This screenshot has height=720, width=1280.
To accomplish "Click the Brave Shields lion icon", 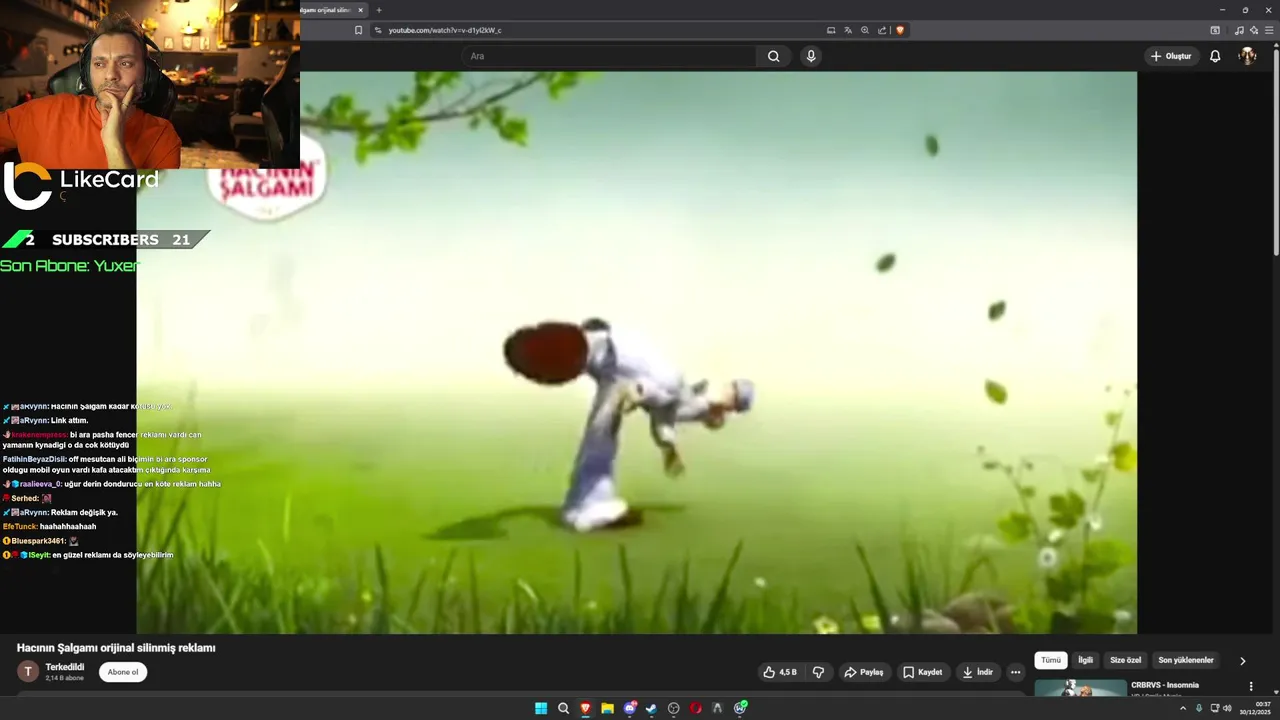I will pyautogui.click(x=900, y=30).
